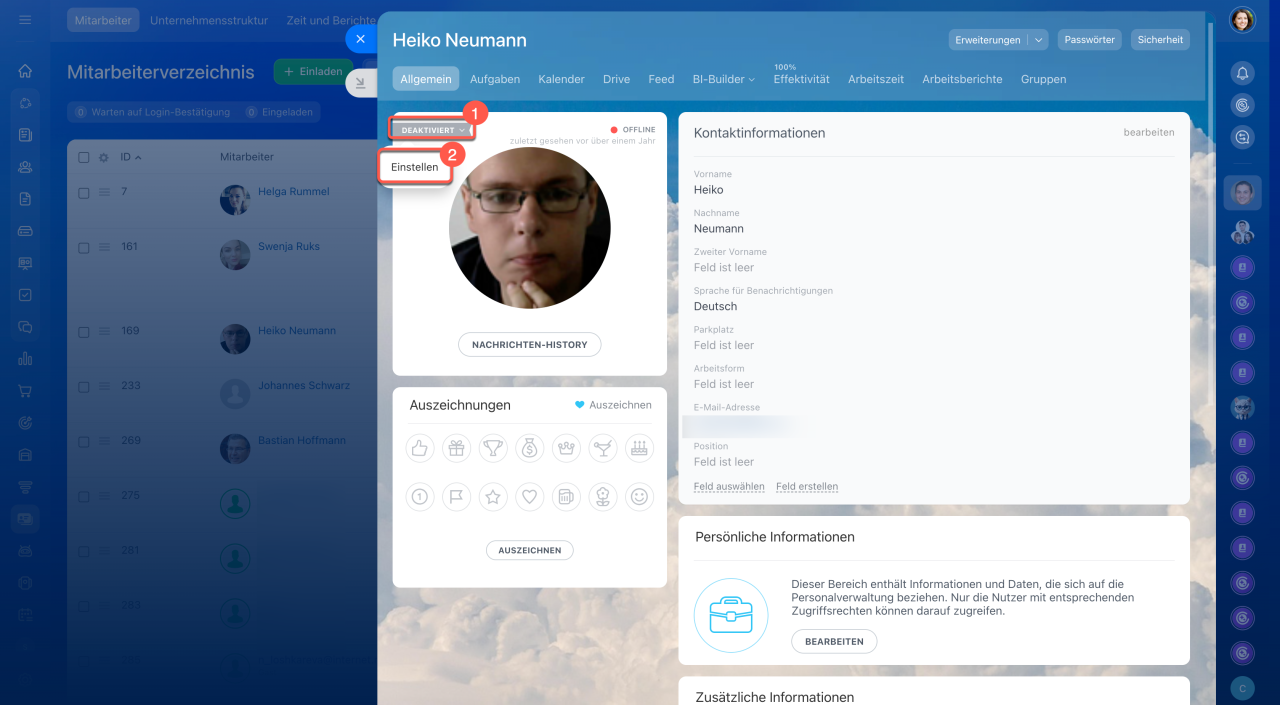The height and width of the screenshot is (705, 1280).
Task: Open notifications bell in right sidebar
Action: point(1242,73)
